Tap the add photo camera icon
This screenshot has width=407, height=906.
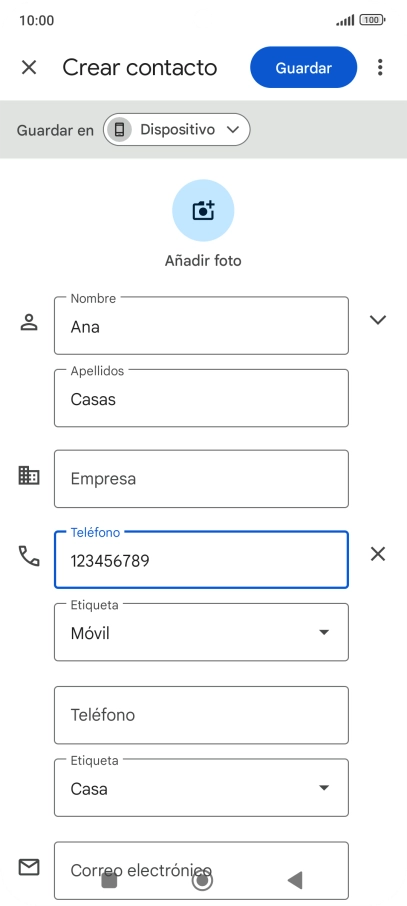coord(203,210)
